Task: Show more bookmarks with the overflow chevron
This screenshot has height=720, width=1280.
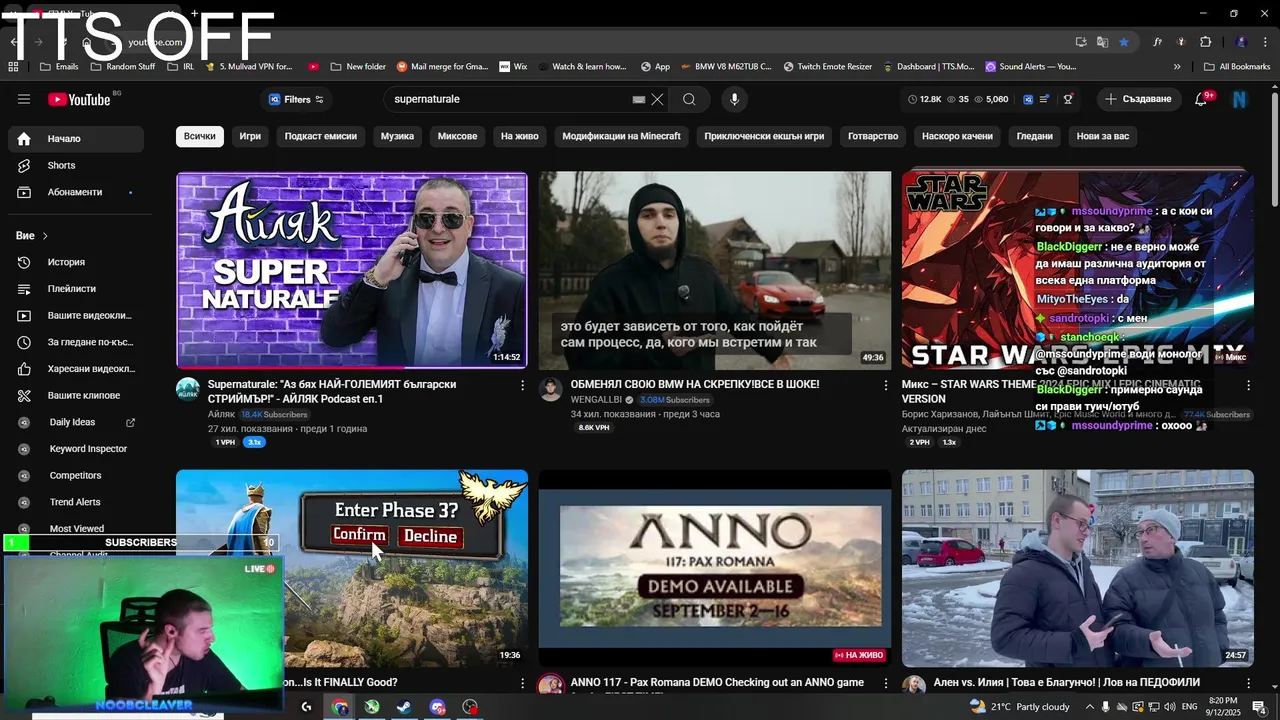Action: 1177,67
